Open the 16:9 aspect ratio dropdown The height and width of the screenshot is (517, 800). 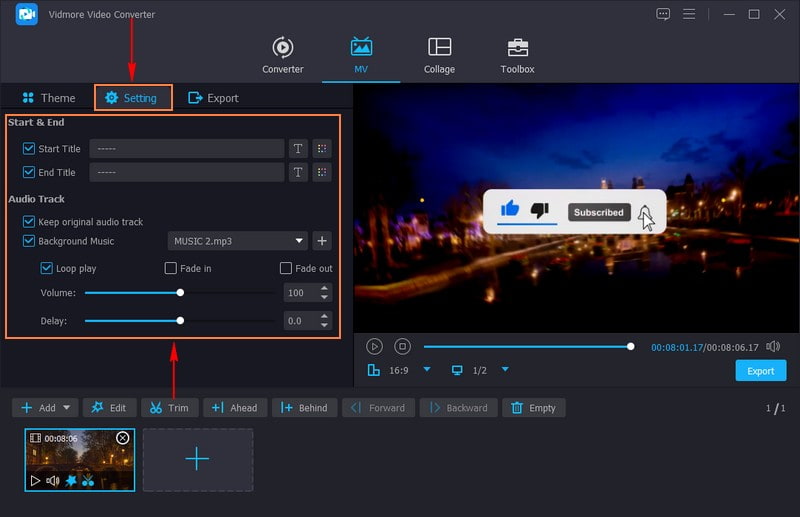[x=427, y=370]
